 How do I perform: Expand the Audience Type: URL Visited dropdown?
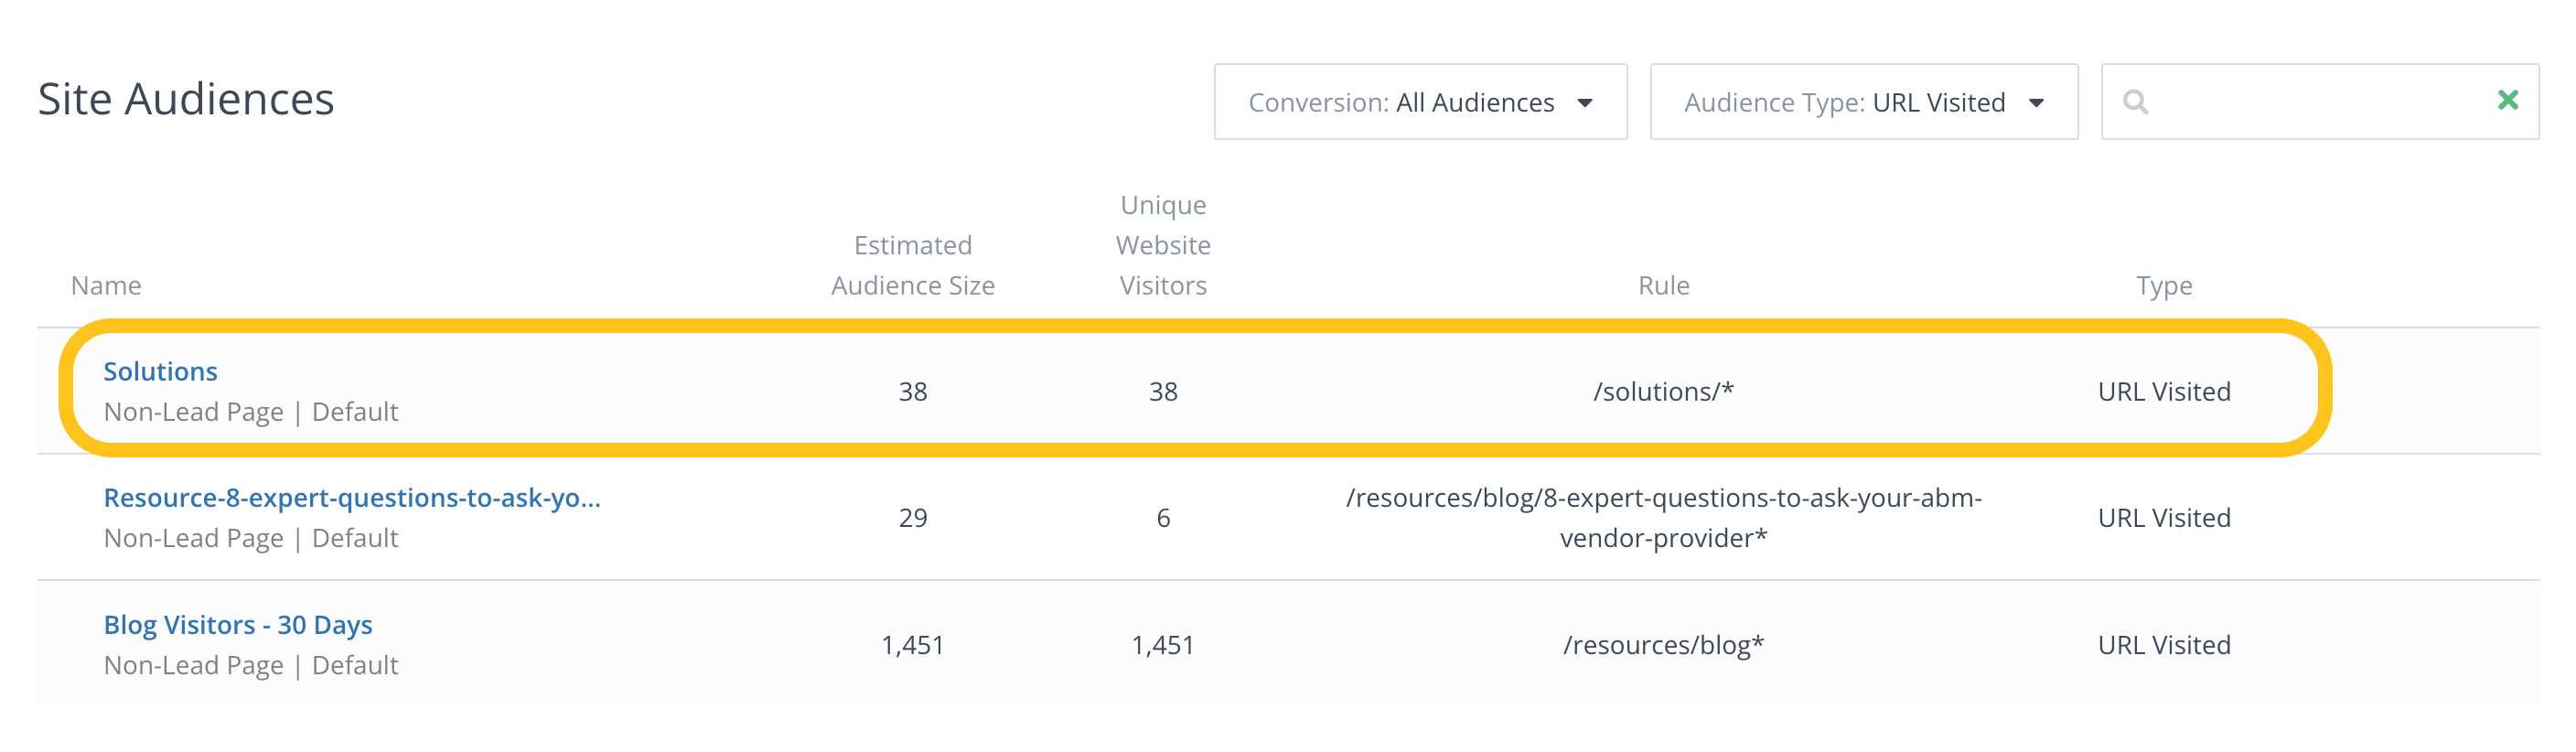click(1862, 102)
